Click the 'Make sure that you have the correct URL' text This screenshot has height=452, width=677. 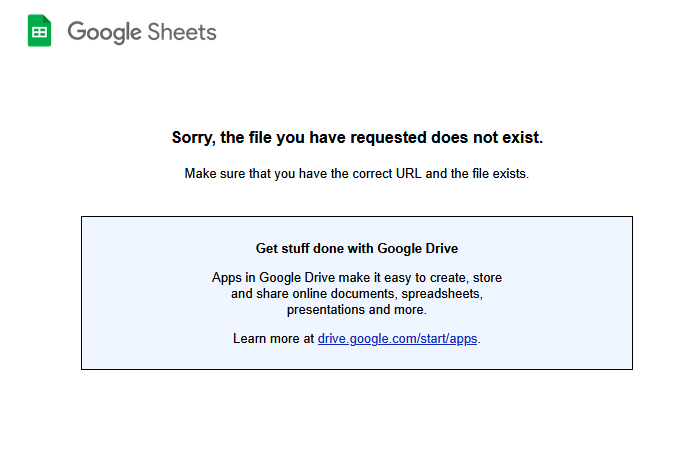(x=357, y=174)
